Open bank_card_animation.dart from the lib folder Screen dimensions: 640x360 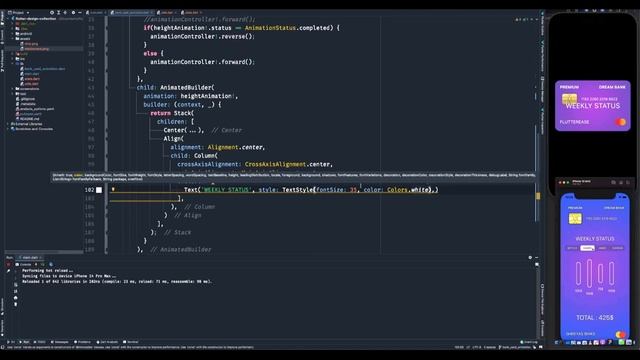pos(44,69)
